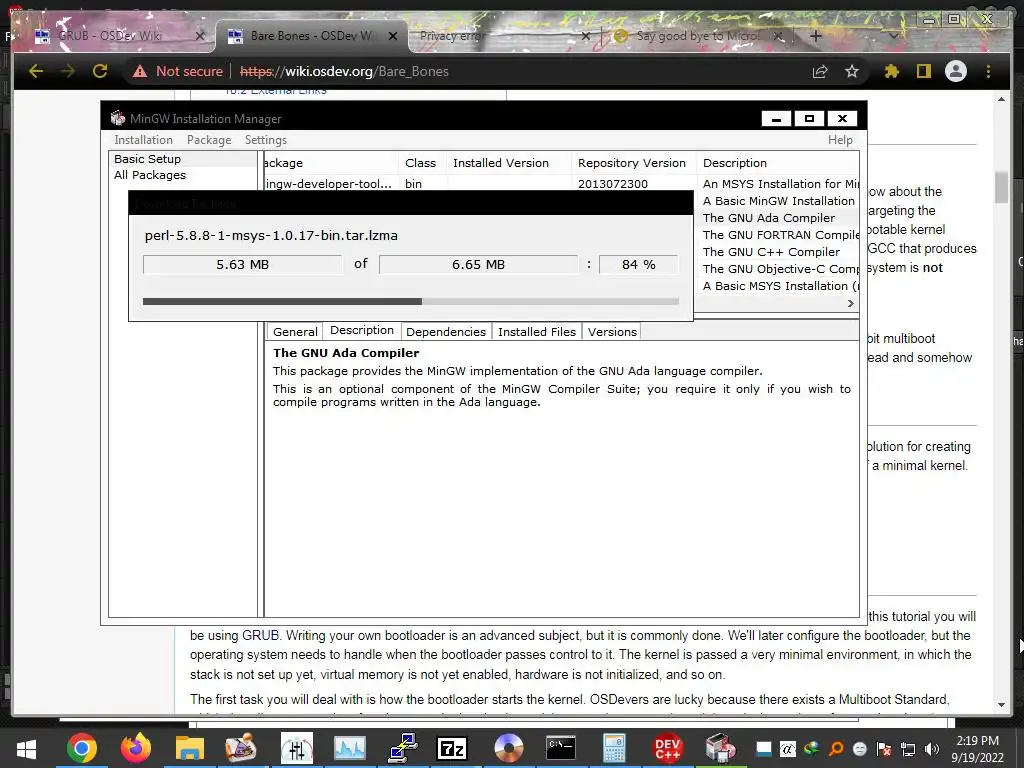Open the Chrome tab search dropdown arrow

894,36
